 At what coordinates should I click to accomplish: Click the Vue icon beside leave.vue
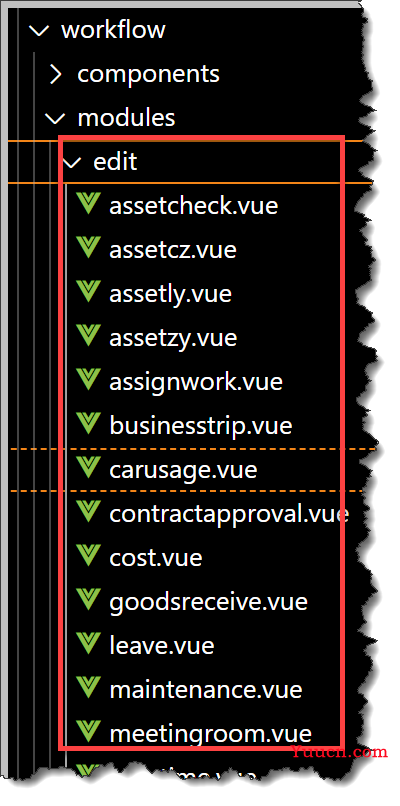[87, 645]
